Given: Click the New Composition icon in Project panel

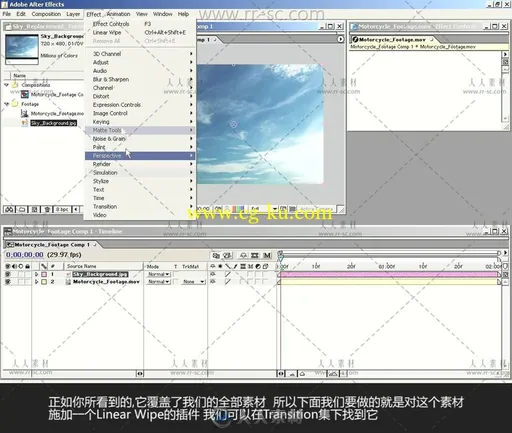Looking at the screenshot, I should pos(34,209).
